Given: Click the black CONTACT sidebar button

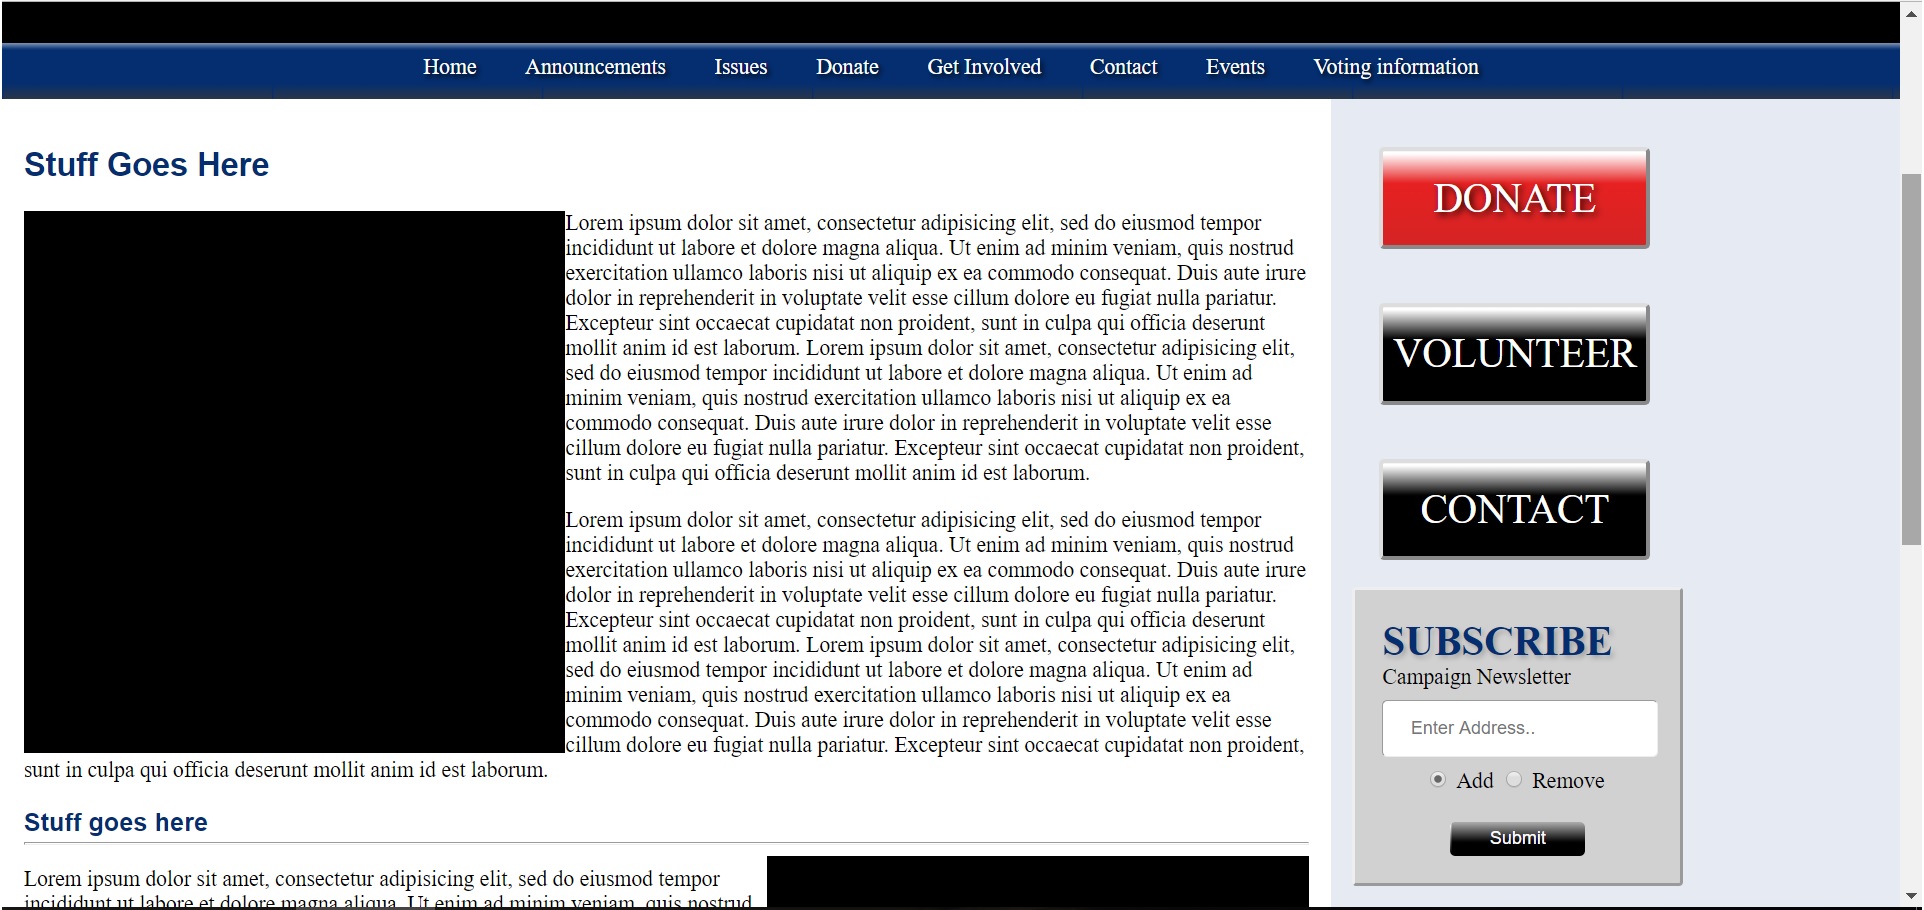Looking at the screenshot, I should (x=1514, y=510).
